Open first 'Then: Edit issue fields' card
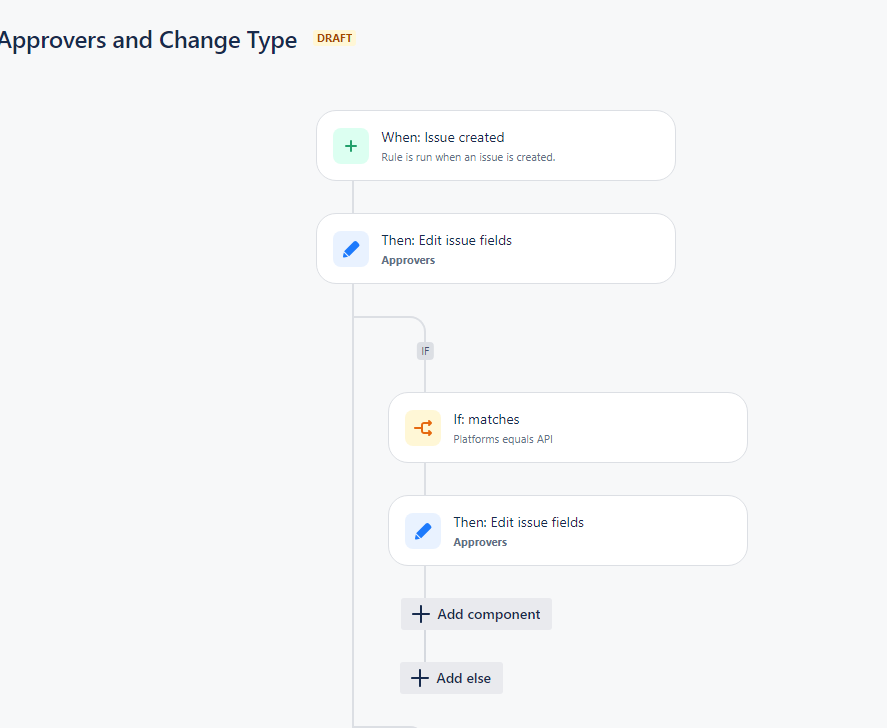887x728 pixels. click(x=496, y=249)
